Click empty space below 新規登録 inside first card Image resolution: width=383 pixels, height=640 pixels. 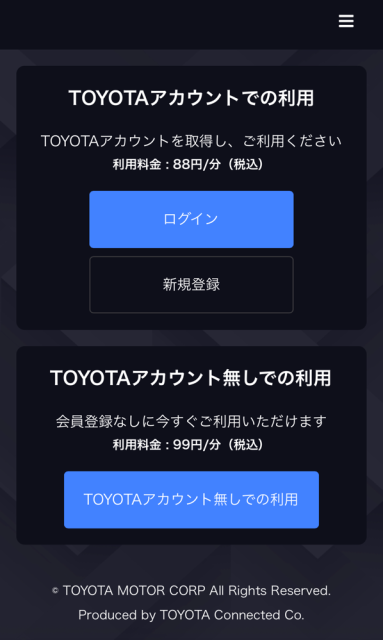tap(191, 322)
